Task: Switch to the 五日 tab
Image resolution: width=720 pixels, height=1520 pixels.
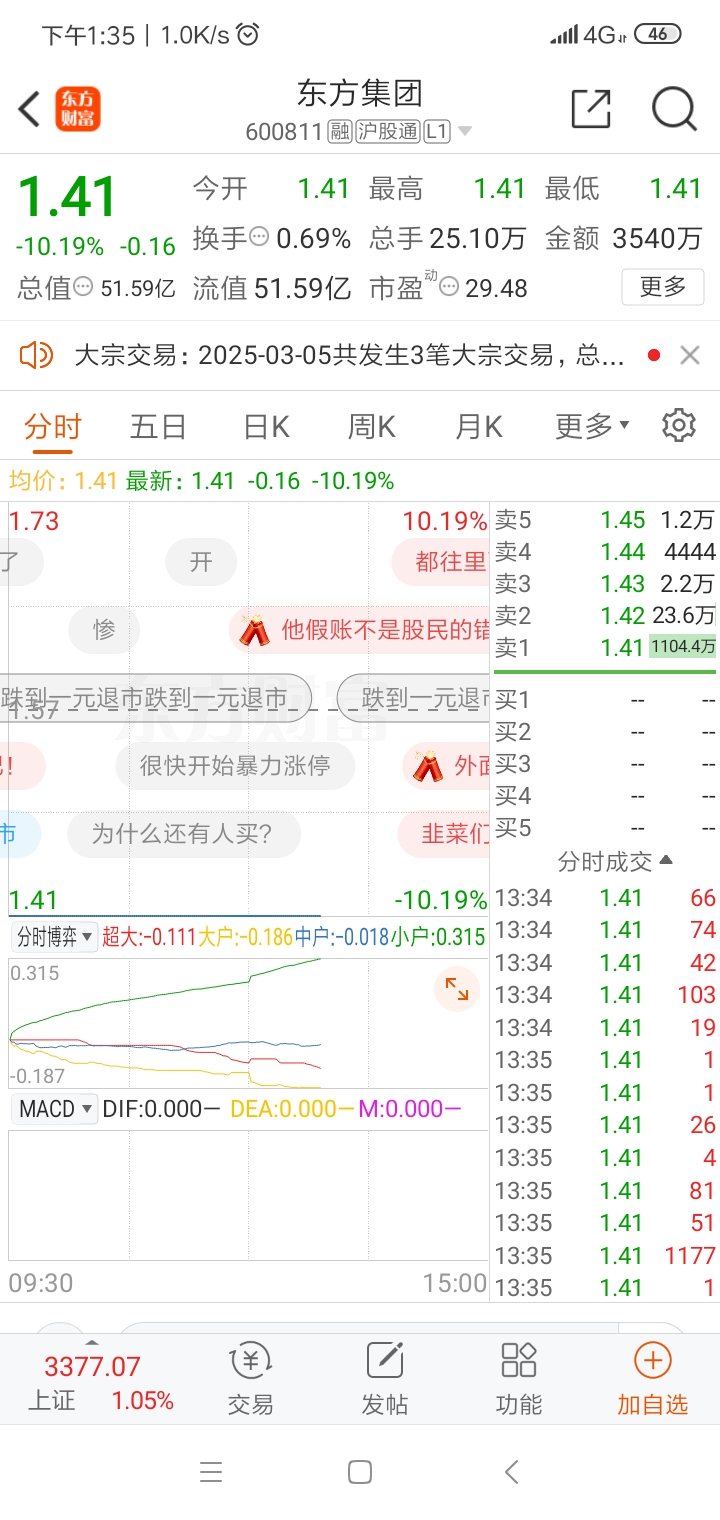Action: pyautogui.click(x=158, y=427)
